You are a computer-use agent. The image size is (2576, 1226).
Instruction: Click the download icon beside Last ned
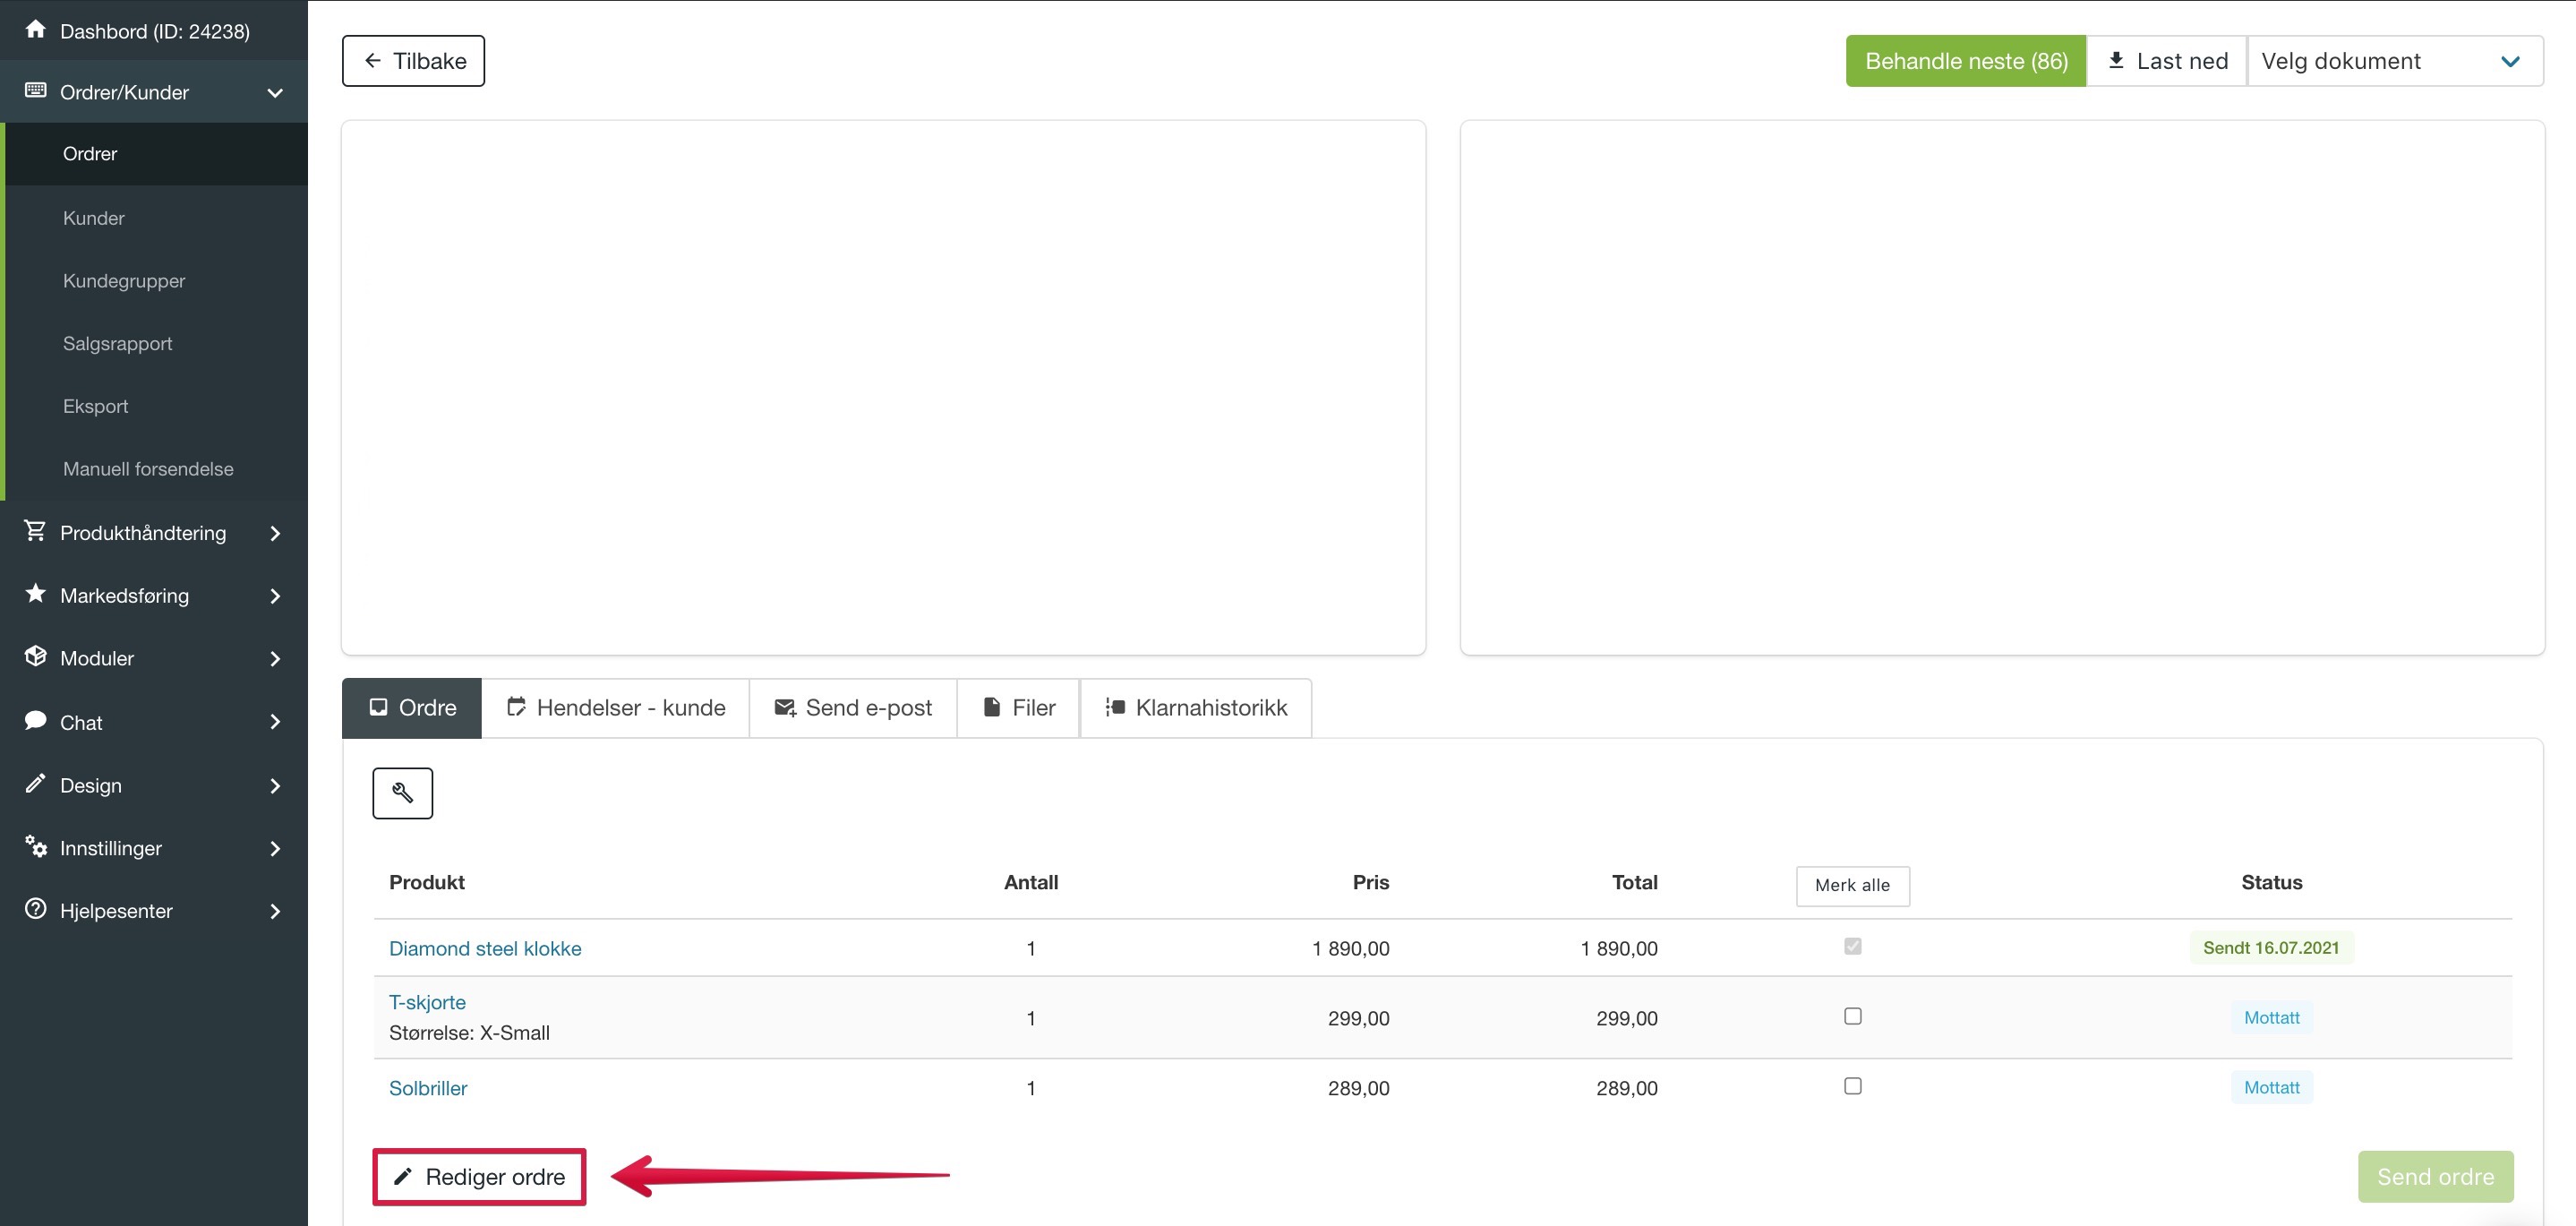click(2116, 60)
